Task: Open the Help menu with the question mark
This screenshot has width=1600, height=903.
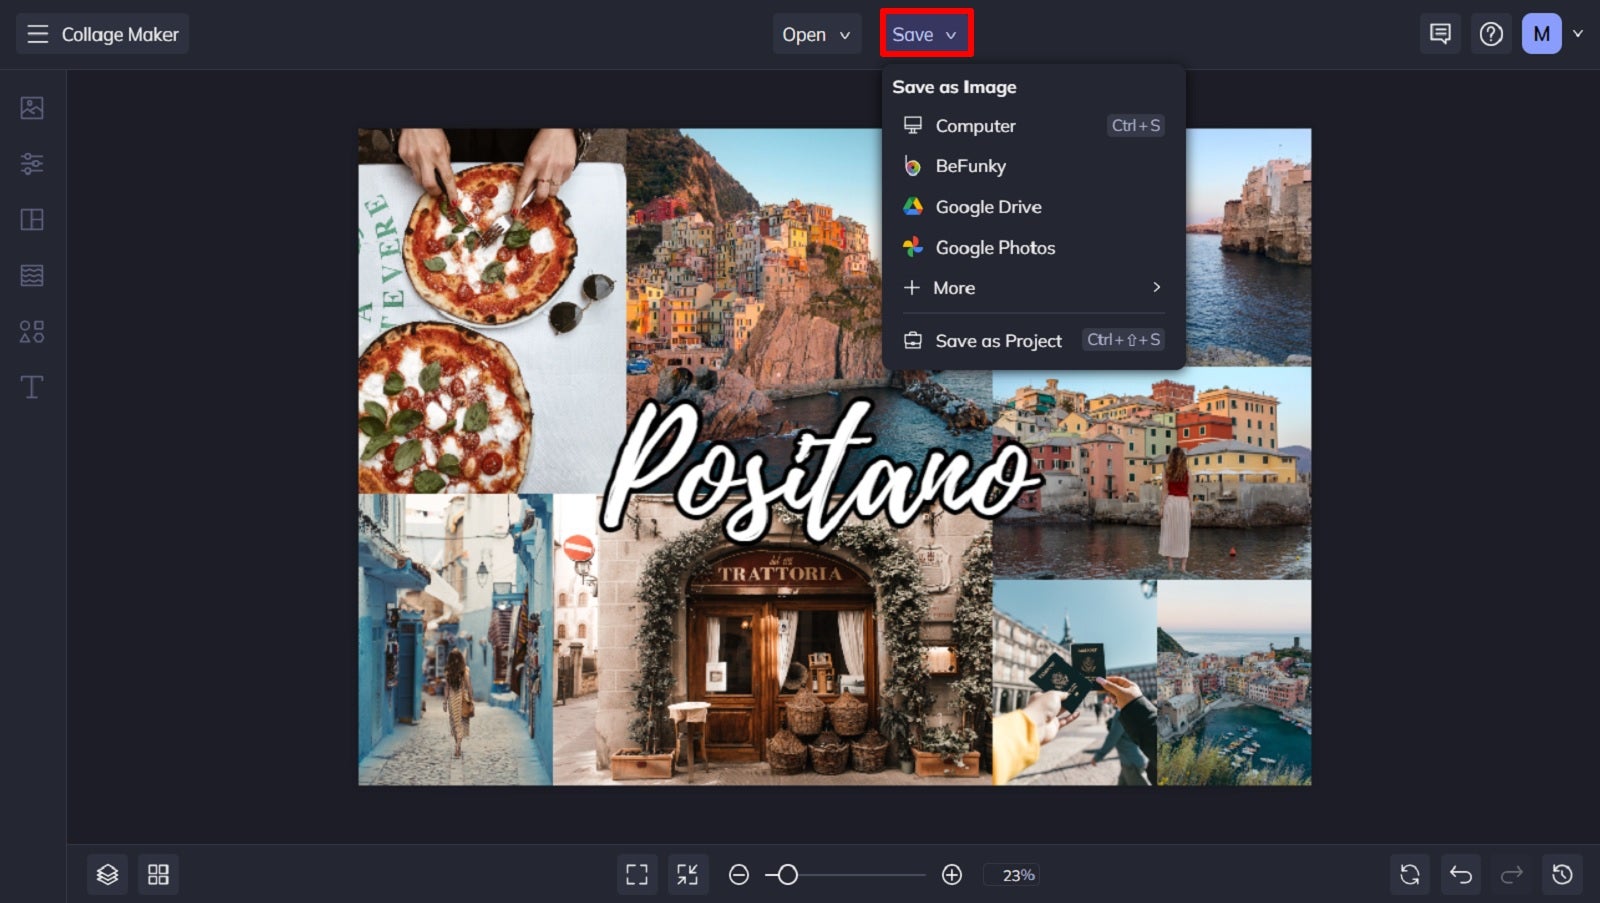Action: (x=1491, y=33)
